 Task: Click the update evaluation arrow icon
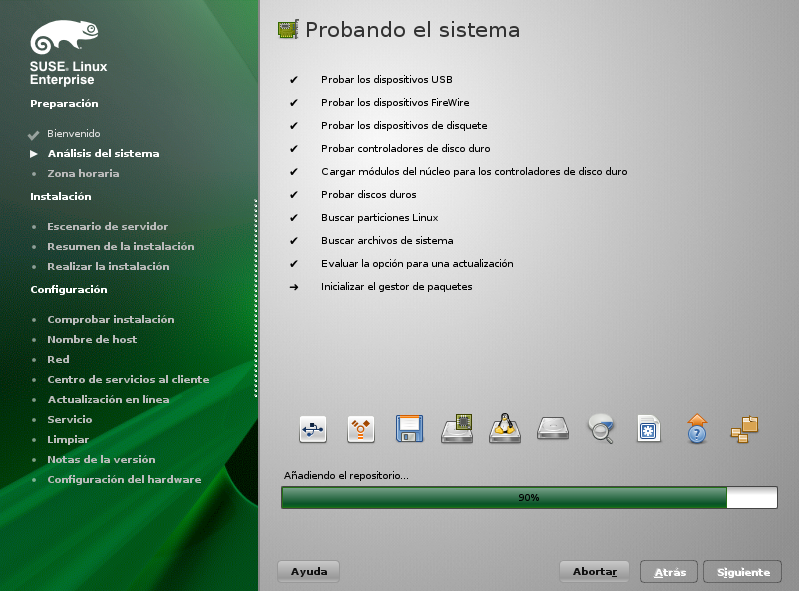point(697,429)
